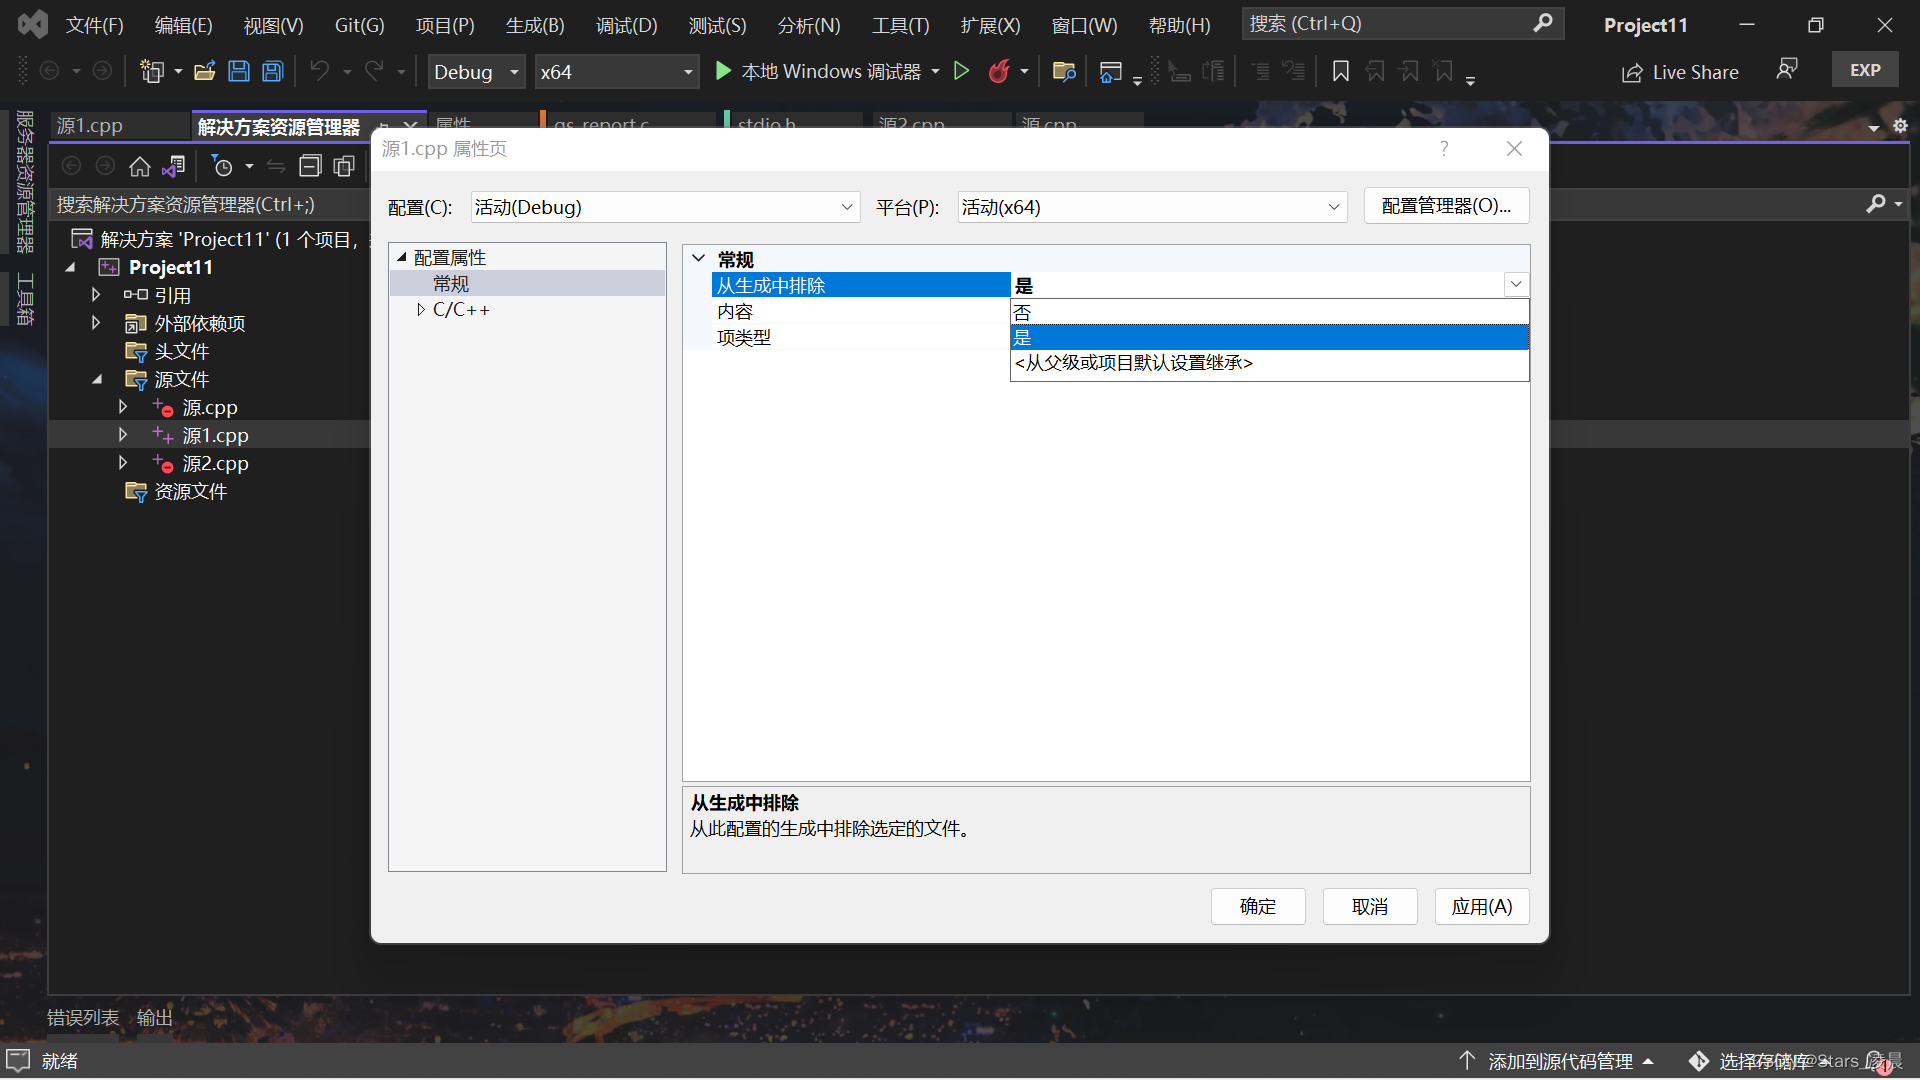Open the 调试(D) menu
The image size is (1920, 1080).
pos(626,24)
